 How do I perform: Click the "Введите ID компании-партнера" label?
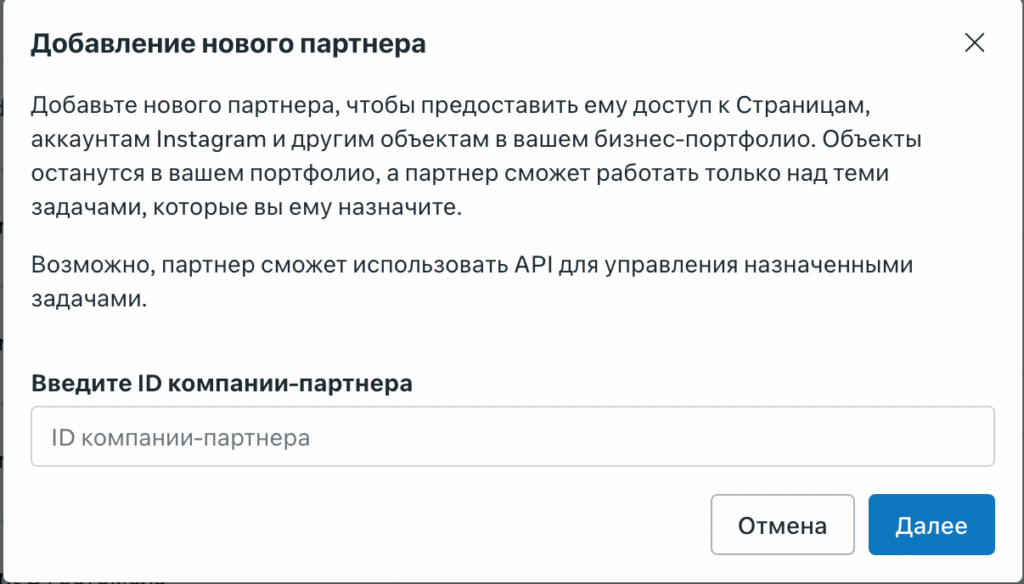coord(222,384)
